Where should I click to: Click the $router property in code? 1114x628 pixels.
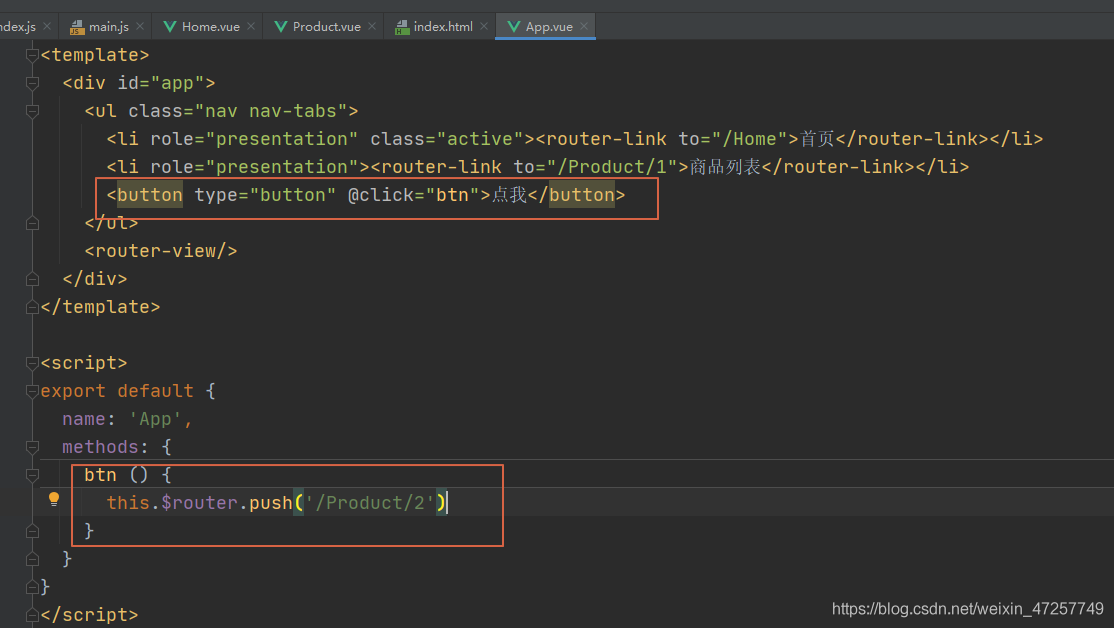pyautogui.click(x=199, y=503)
